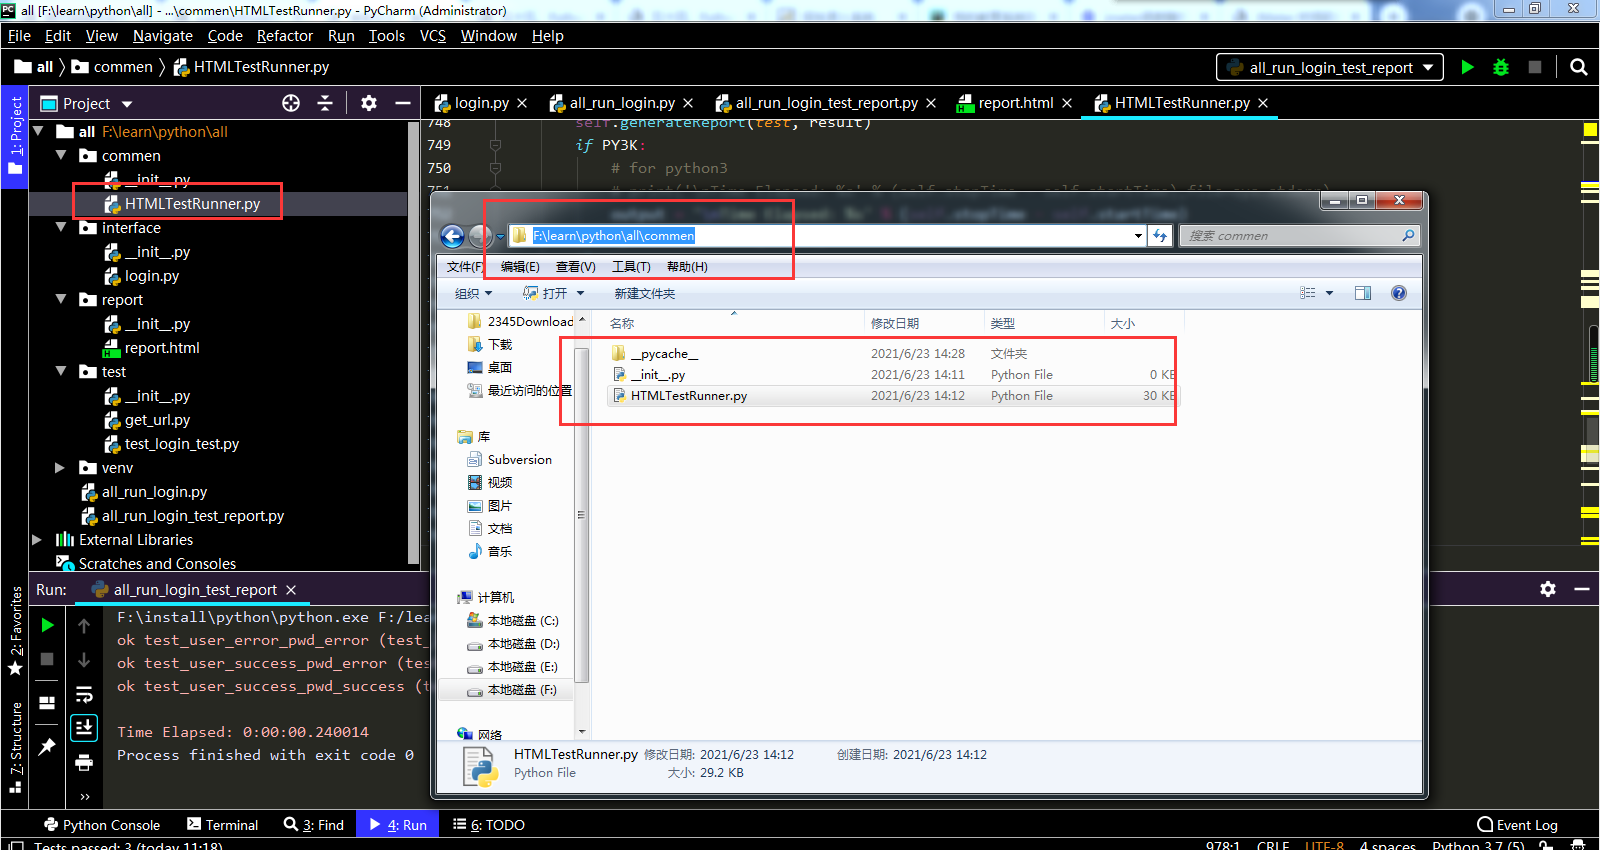1600x850 pixels.
Task: Open the run configuration dropdown
Action: [1330, 67]
